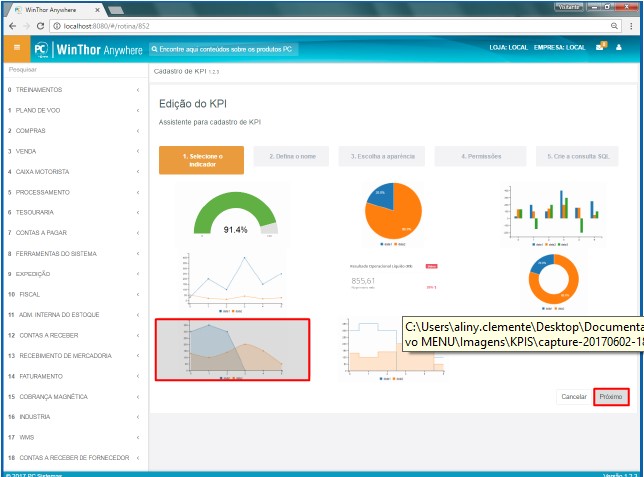This screenshot has height=477, width=644.
Task: Go to step 2 Defina o nome
Action: [291, 157]
